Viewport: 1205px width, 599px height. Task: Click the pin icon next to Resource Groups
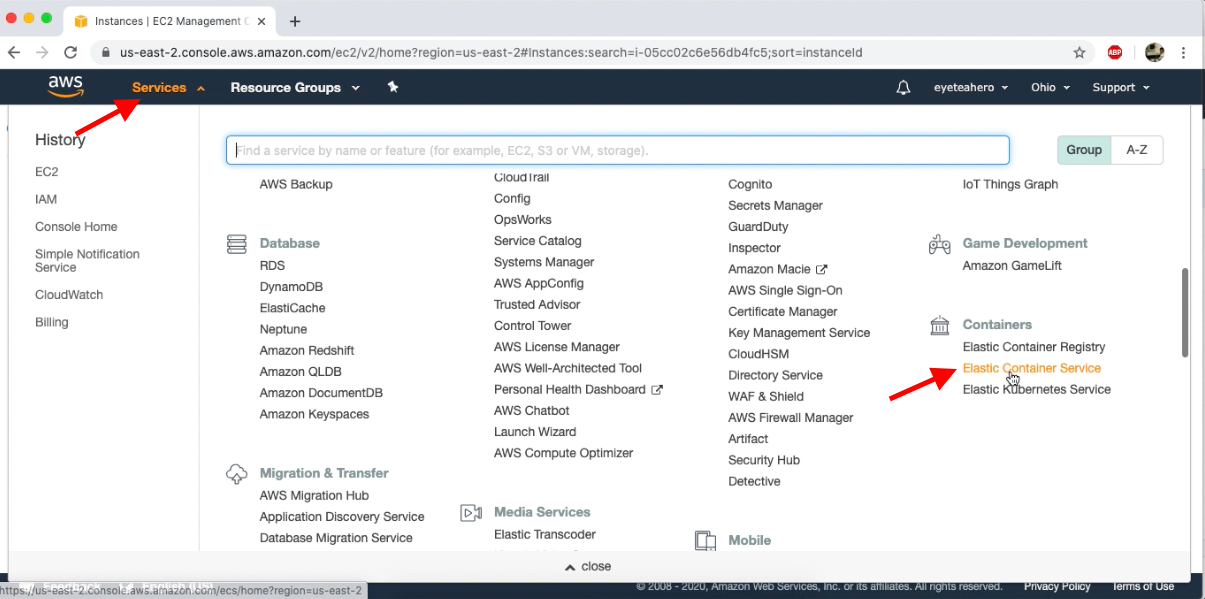click(x=392, y=87)
